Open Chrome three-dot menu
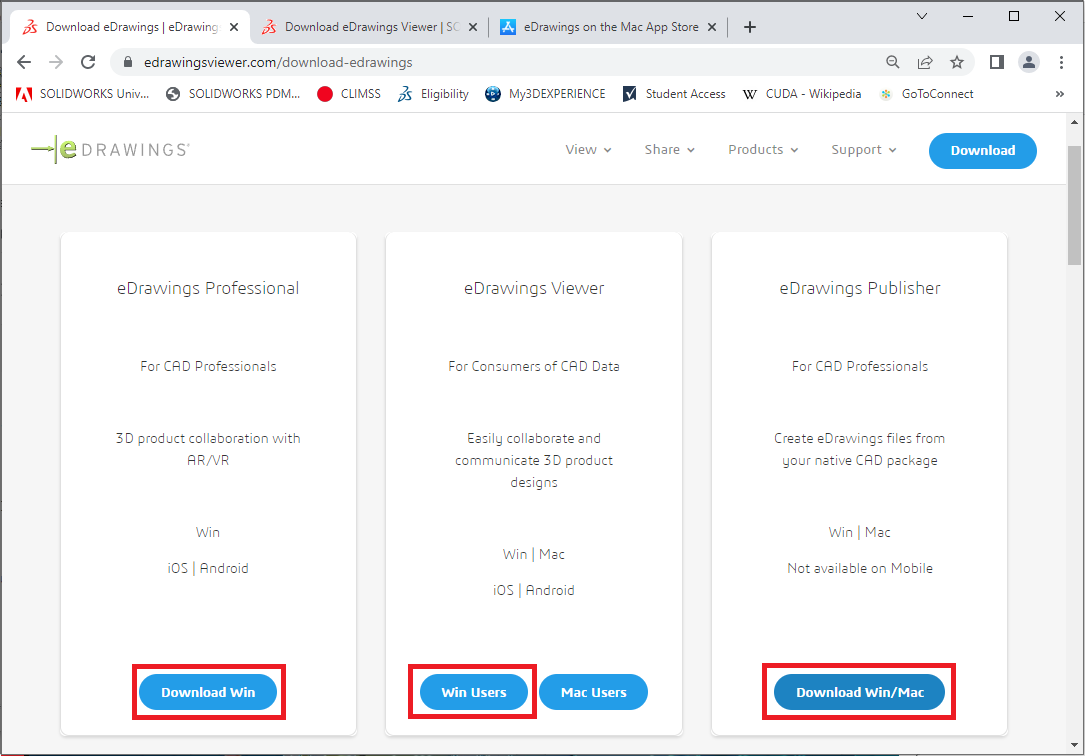The width and height of the screenshot is (1085, 756). (x=1061, y=62)
